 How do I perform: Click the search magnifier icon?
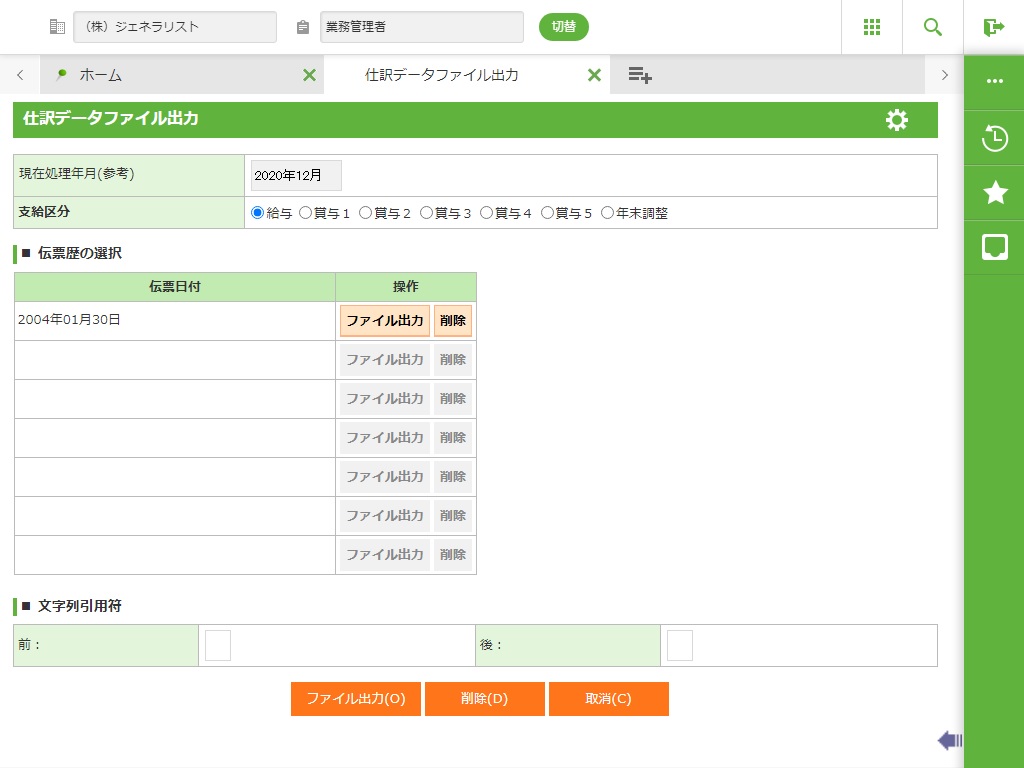click(932, 27)
